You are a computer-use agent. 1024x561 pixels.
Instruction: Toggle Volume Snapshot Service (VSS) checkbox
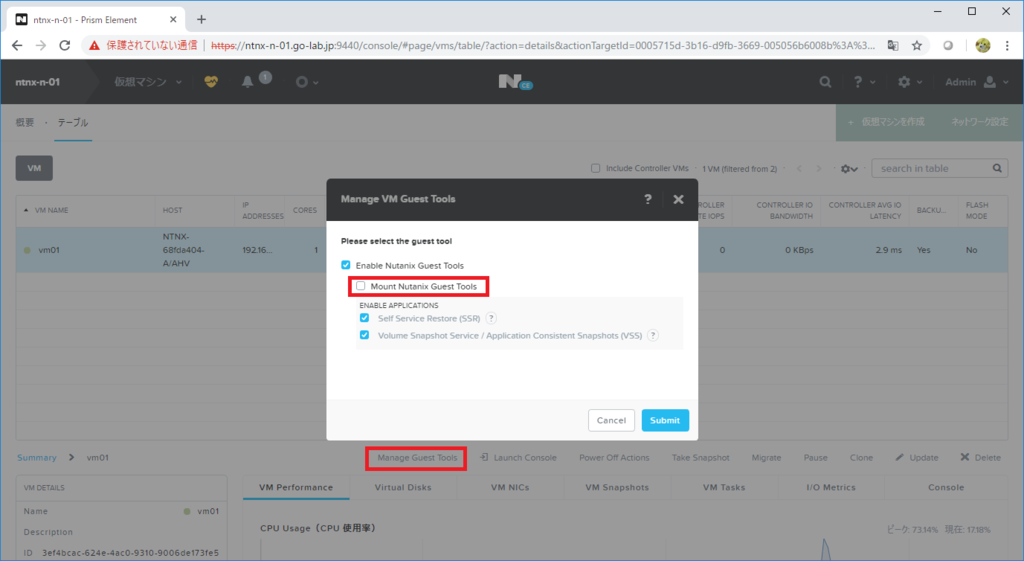coord(364,334)
